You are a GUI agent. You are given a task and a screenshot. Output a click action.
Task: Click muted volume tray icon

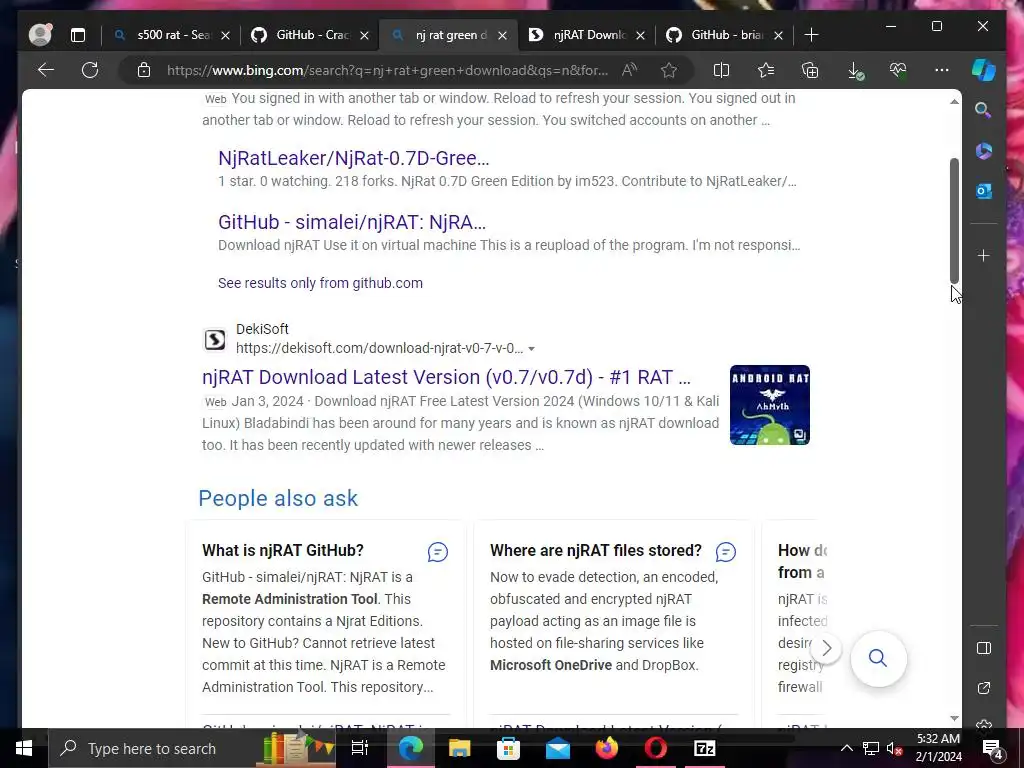894,748
